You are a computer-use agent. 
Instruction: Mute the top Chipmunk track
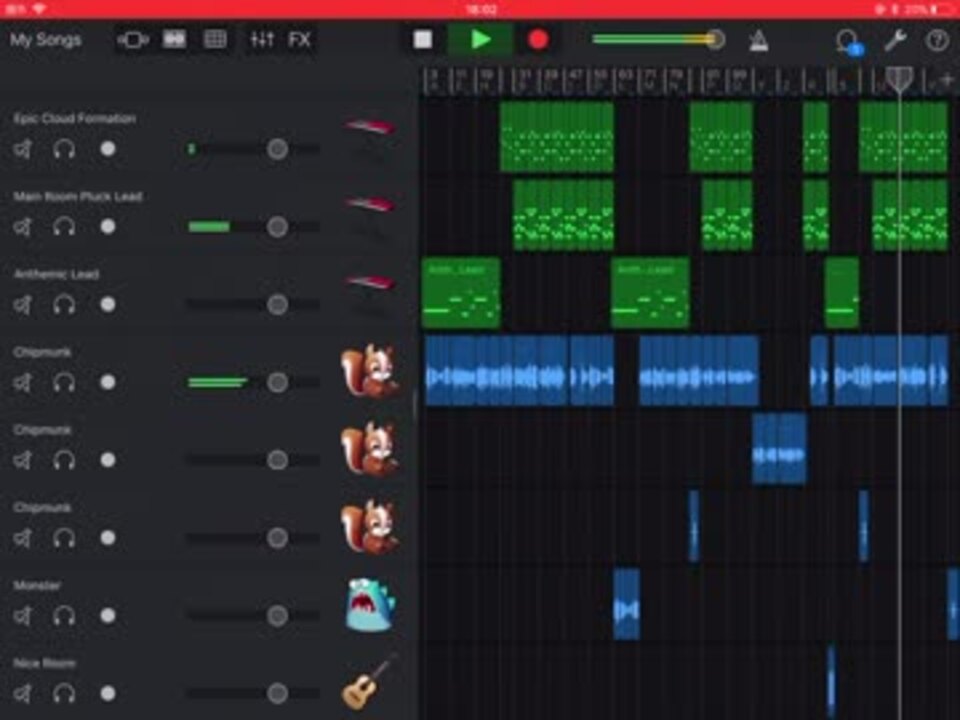point(23,383)
